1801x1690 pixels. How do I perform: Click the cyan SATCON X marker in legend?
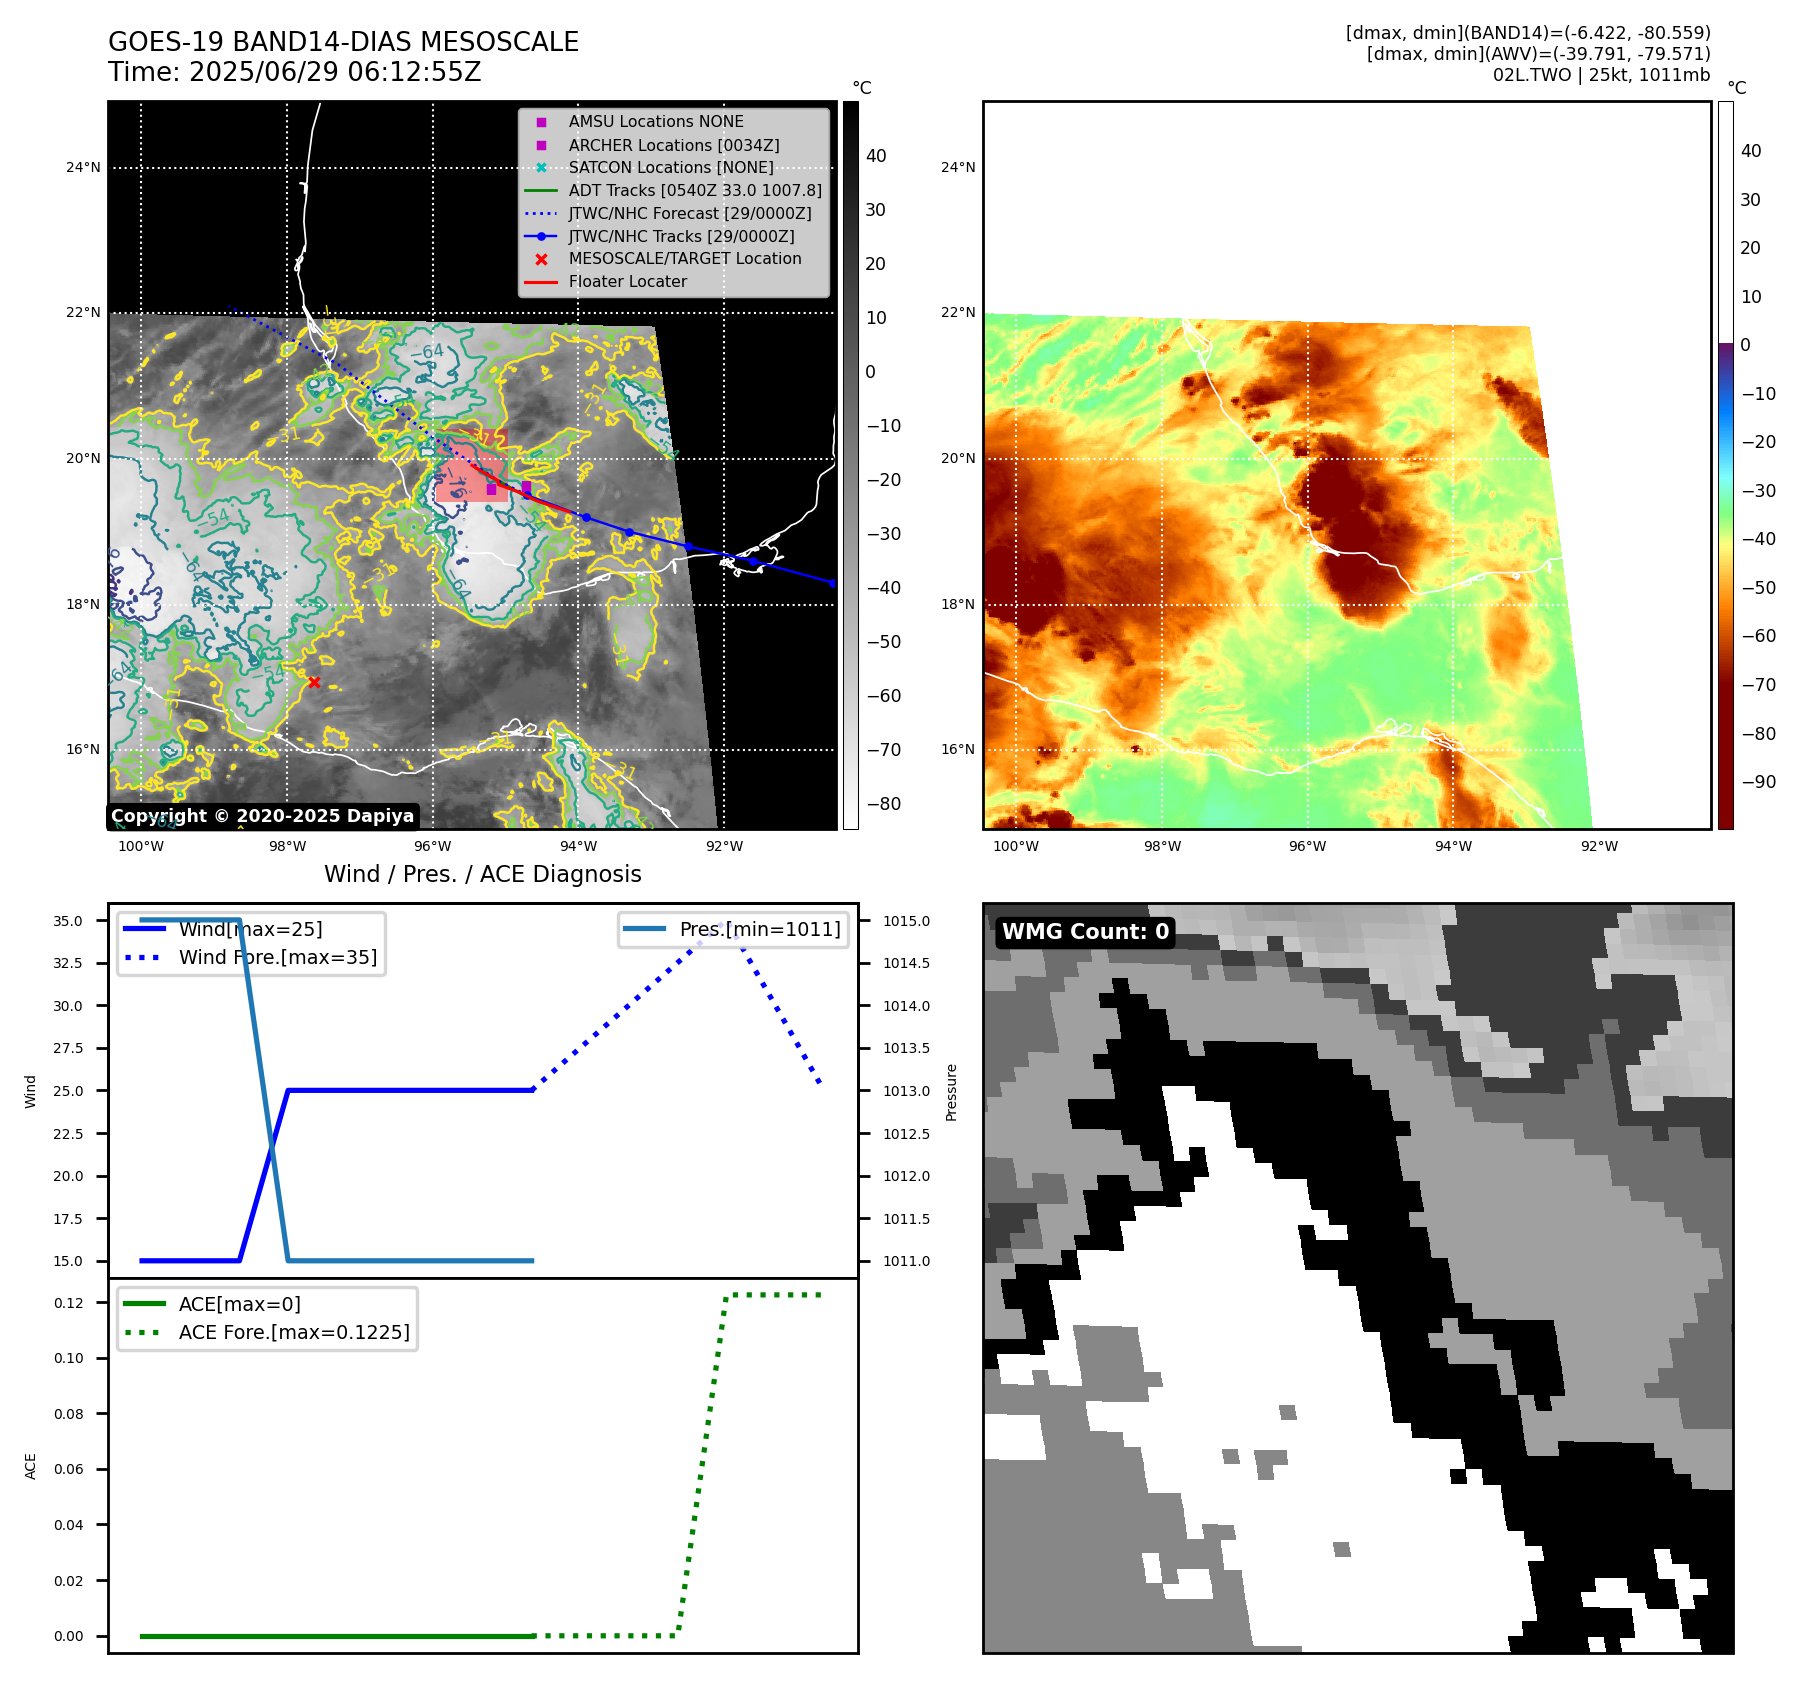click(541, 168)
